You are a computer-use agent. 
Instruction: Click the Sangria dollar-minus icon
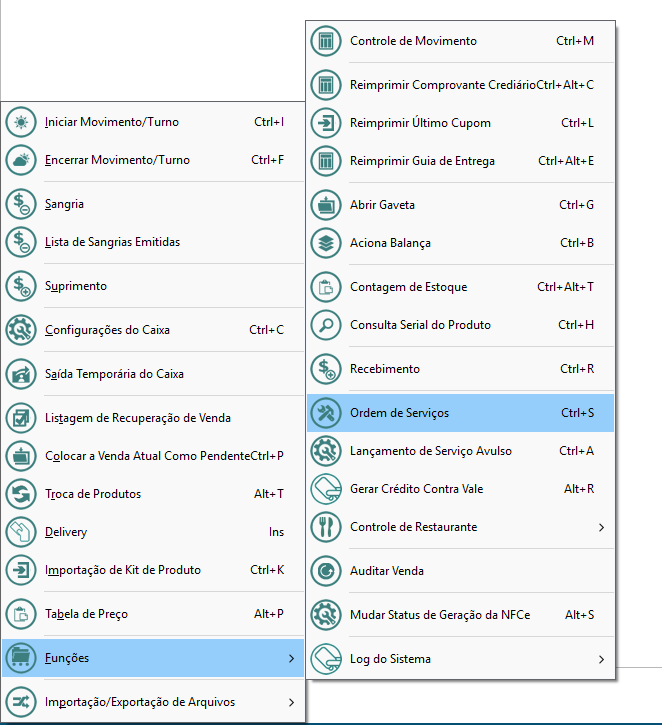click(x=20, y=204)
